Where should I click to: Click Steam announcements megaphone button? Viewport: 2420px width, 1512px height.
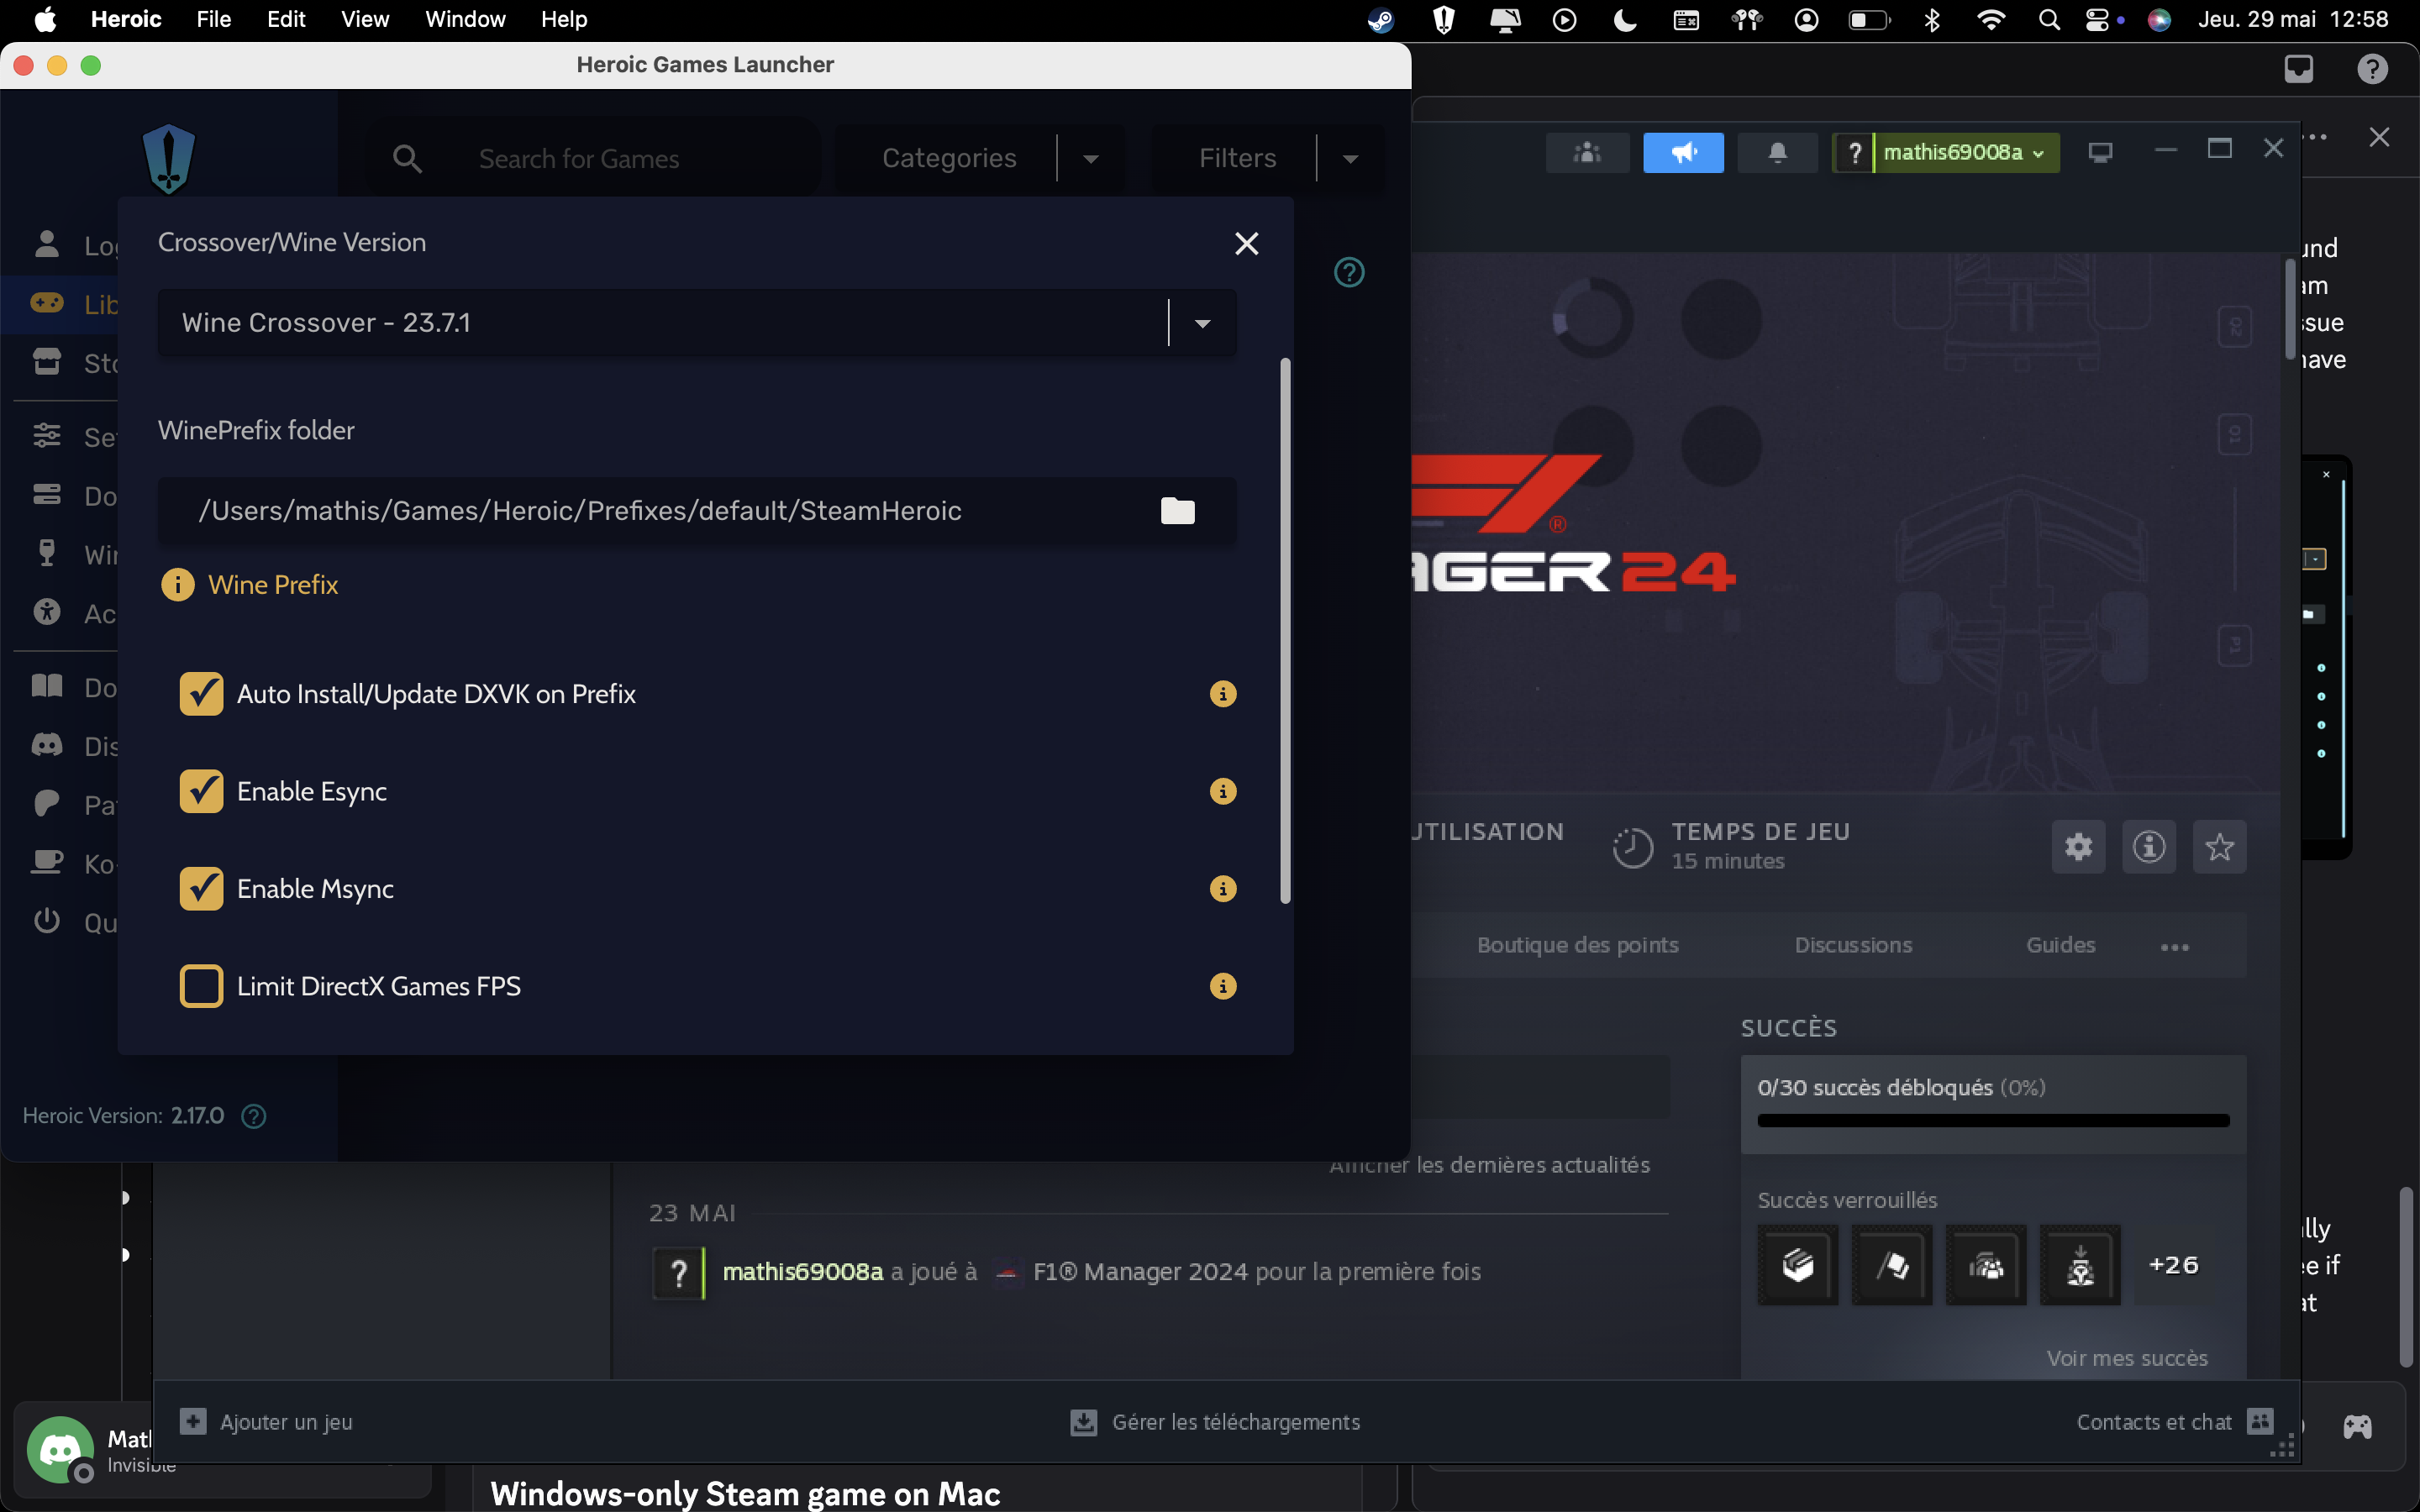tap(1684, 153)
